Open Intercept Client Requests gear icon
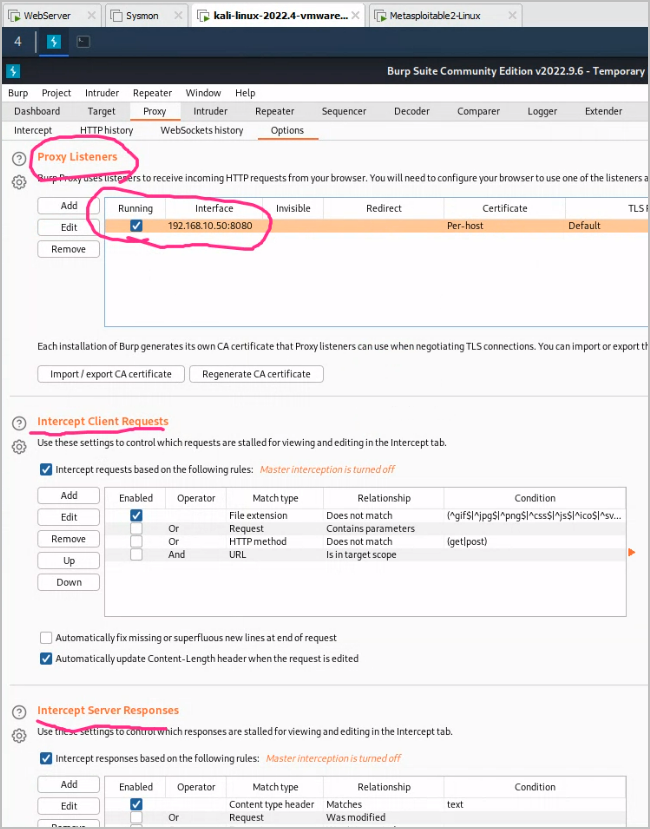The width and height of the screenshot is (650, 829). point(19,447)
